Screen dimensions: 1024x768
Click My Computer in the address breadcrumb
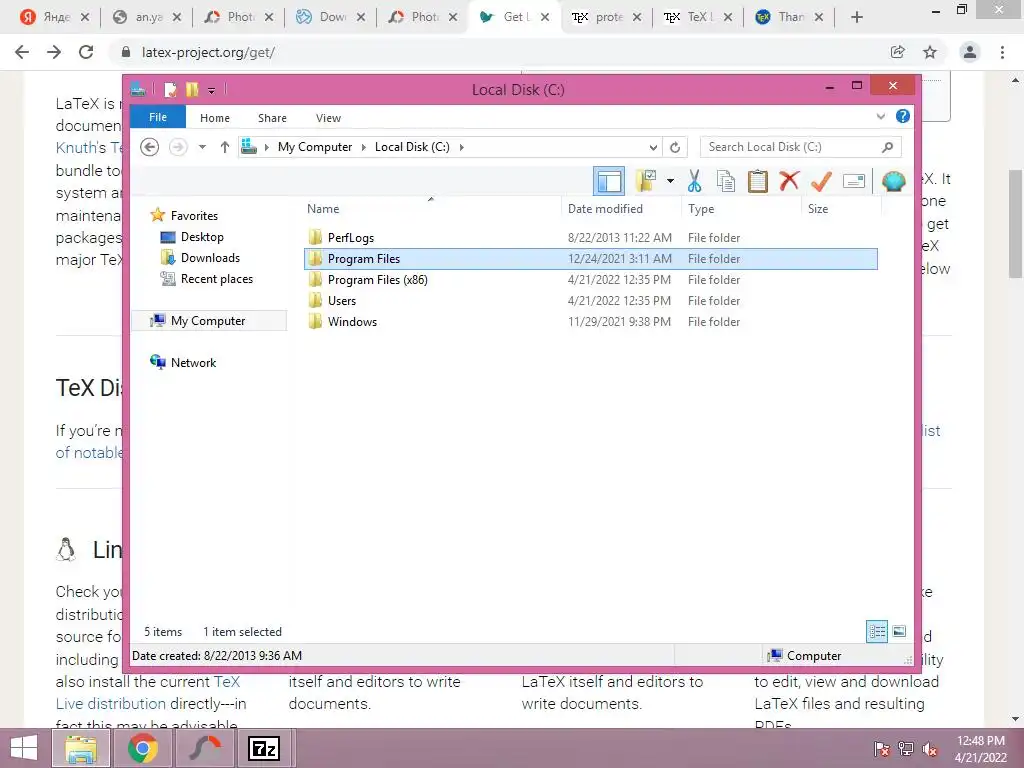315,147
